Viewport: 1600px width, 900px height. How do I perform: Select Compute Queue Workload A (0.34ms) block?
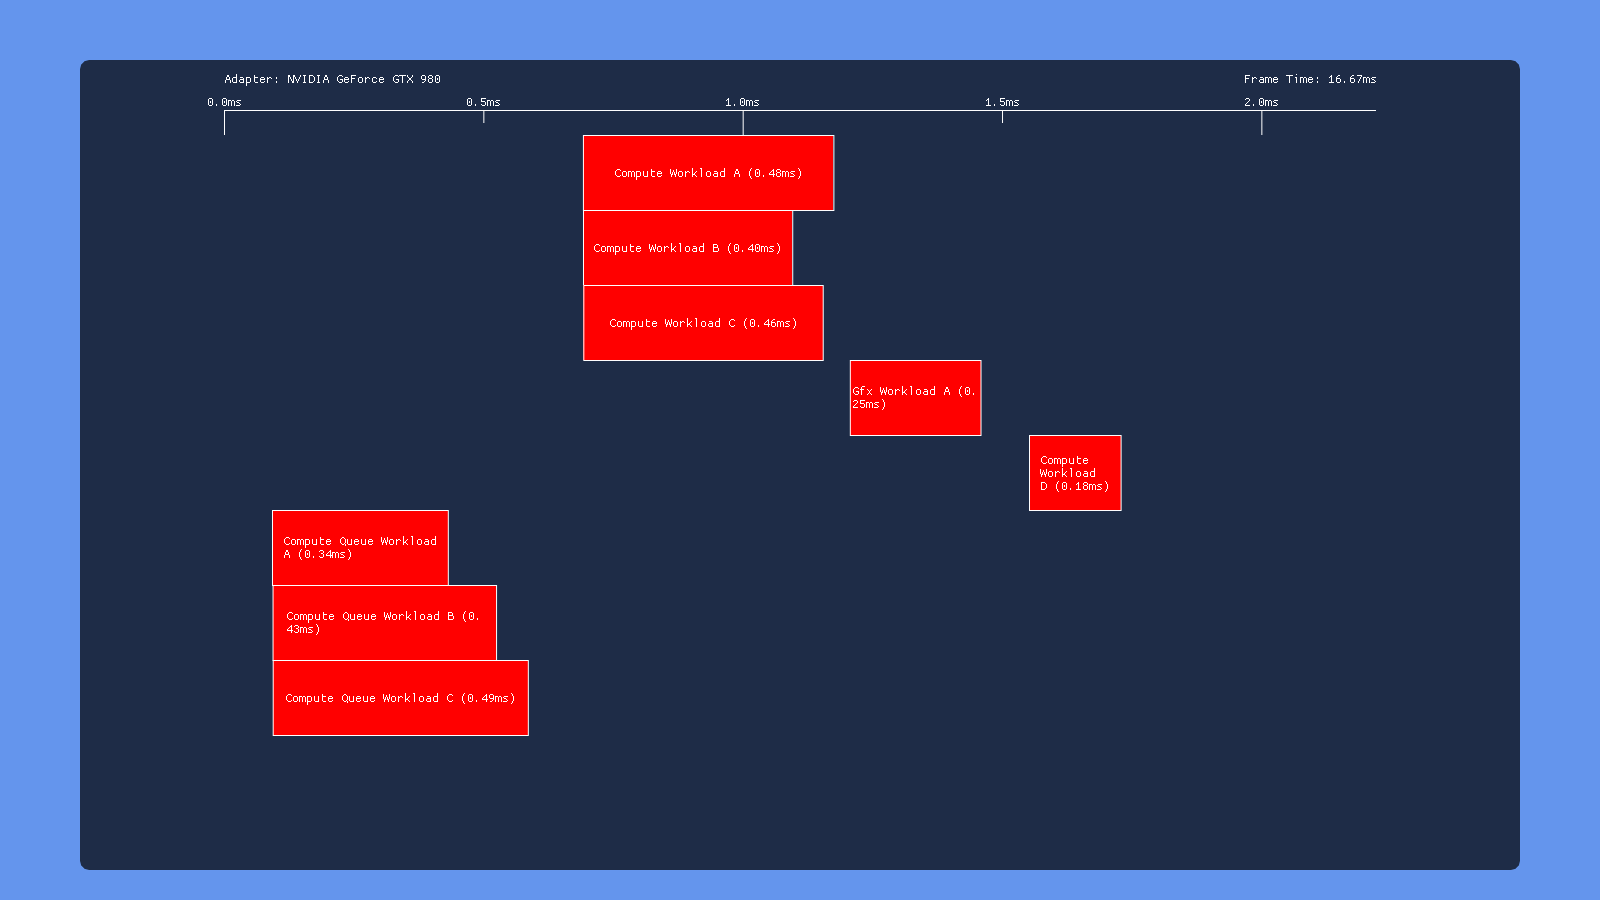click(360, 548)
